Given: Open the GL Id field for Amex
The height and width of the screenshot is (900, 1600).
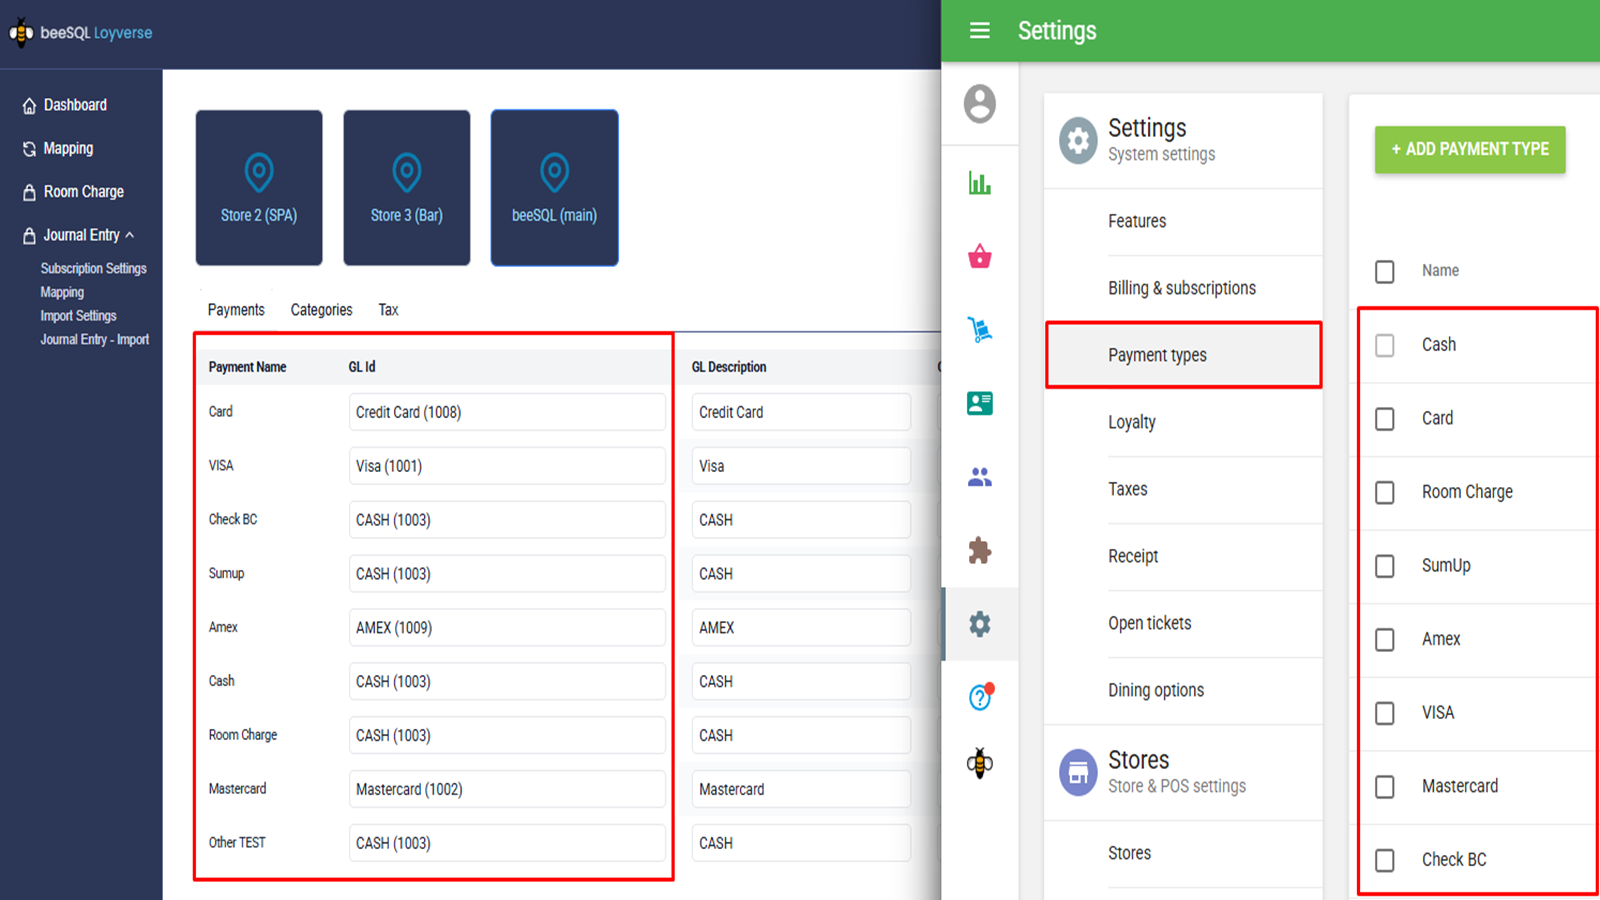Looking at the screenshot, I should coord(506,628).
